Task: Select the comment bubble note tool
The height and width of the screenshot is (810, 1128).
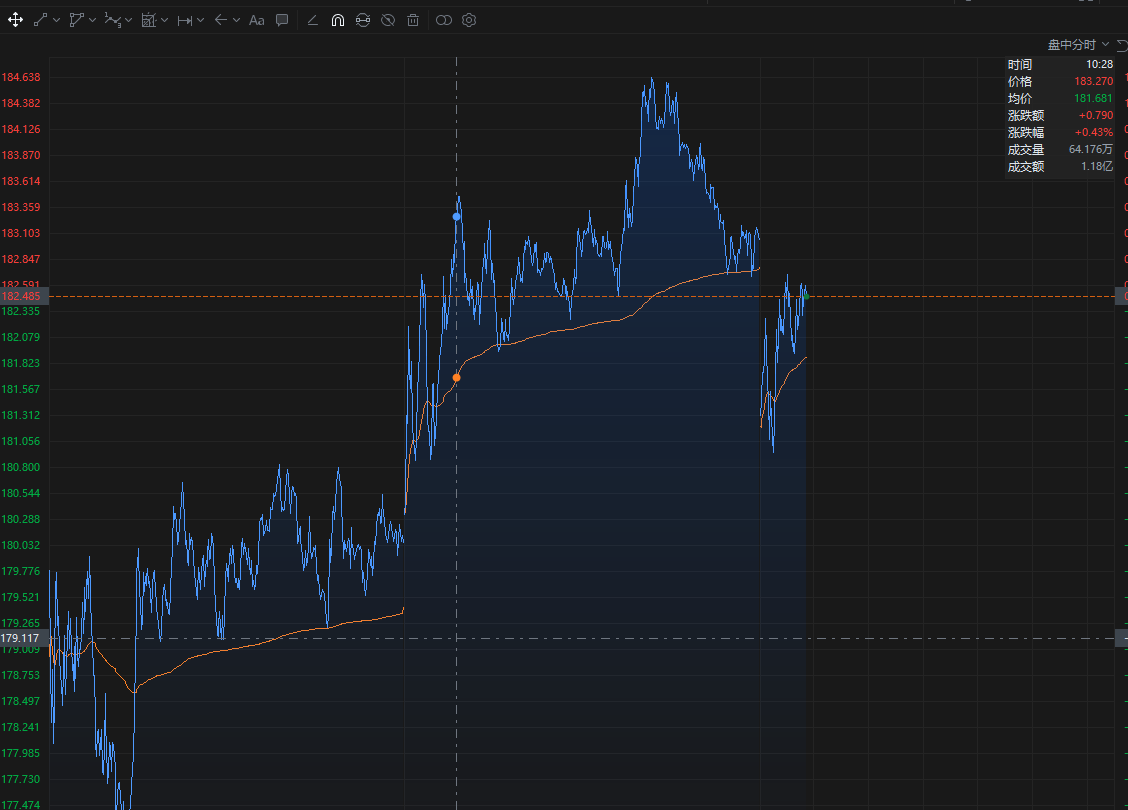Action: coord(282,20)
